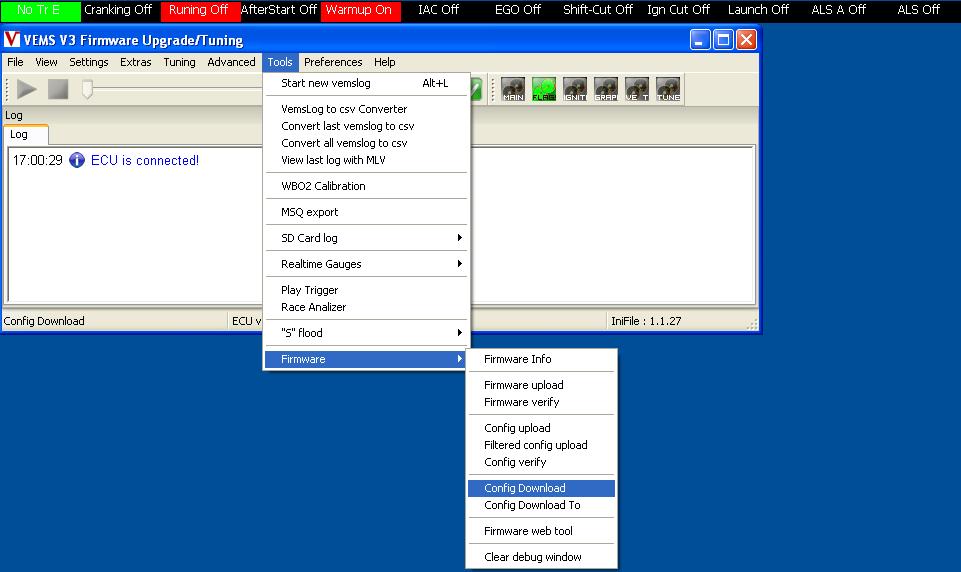Open Firmware Info
The height and width of the screenshot is (572, 961).
541,359
